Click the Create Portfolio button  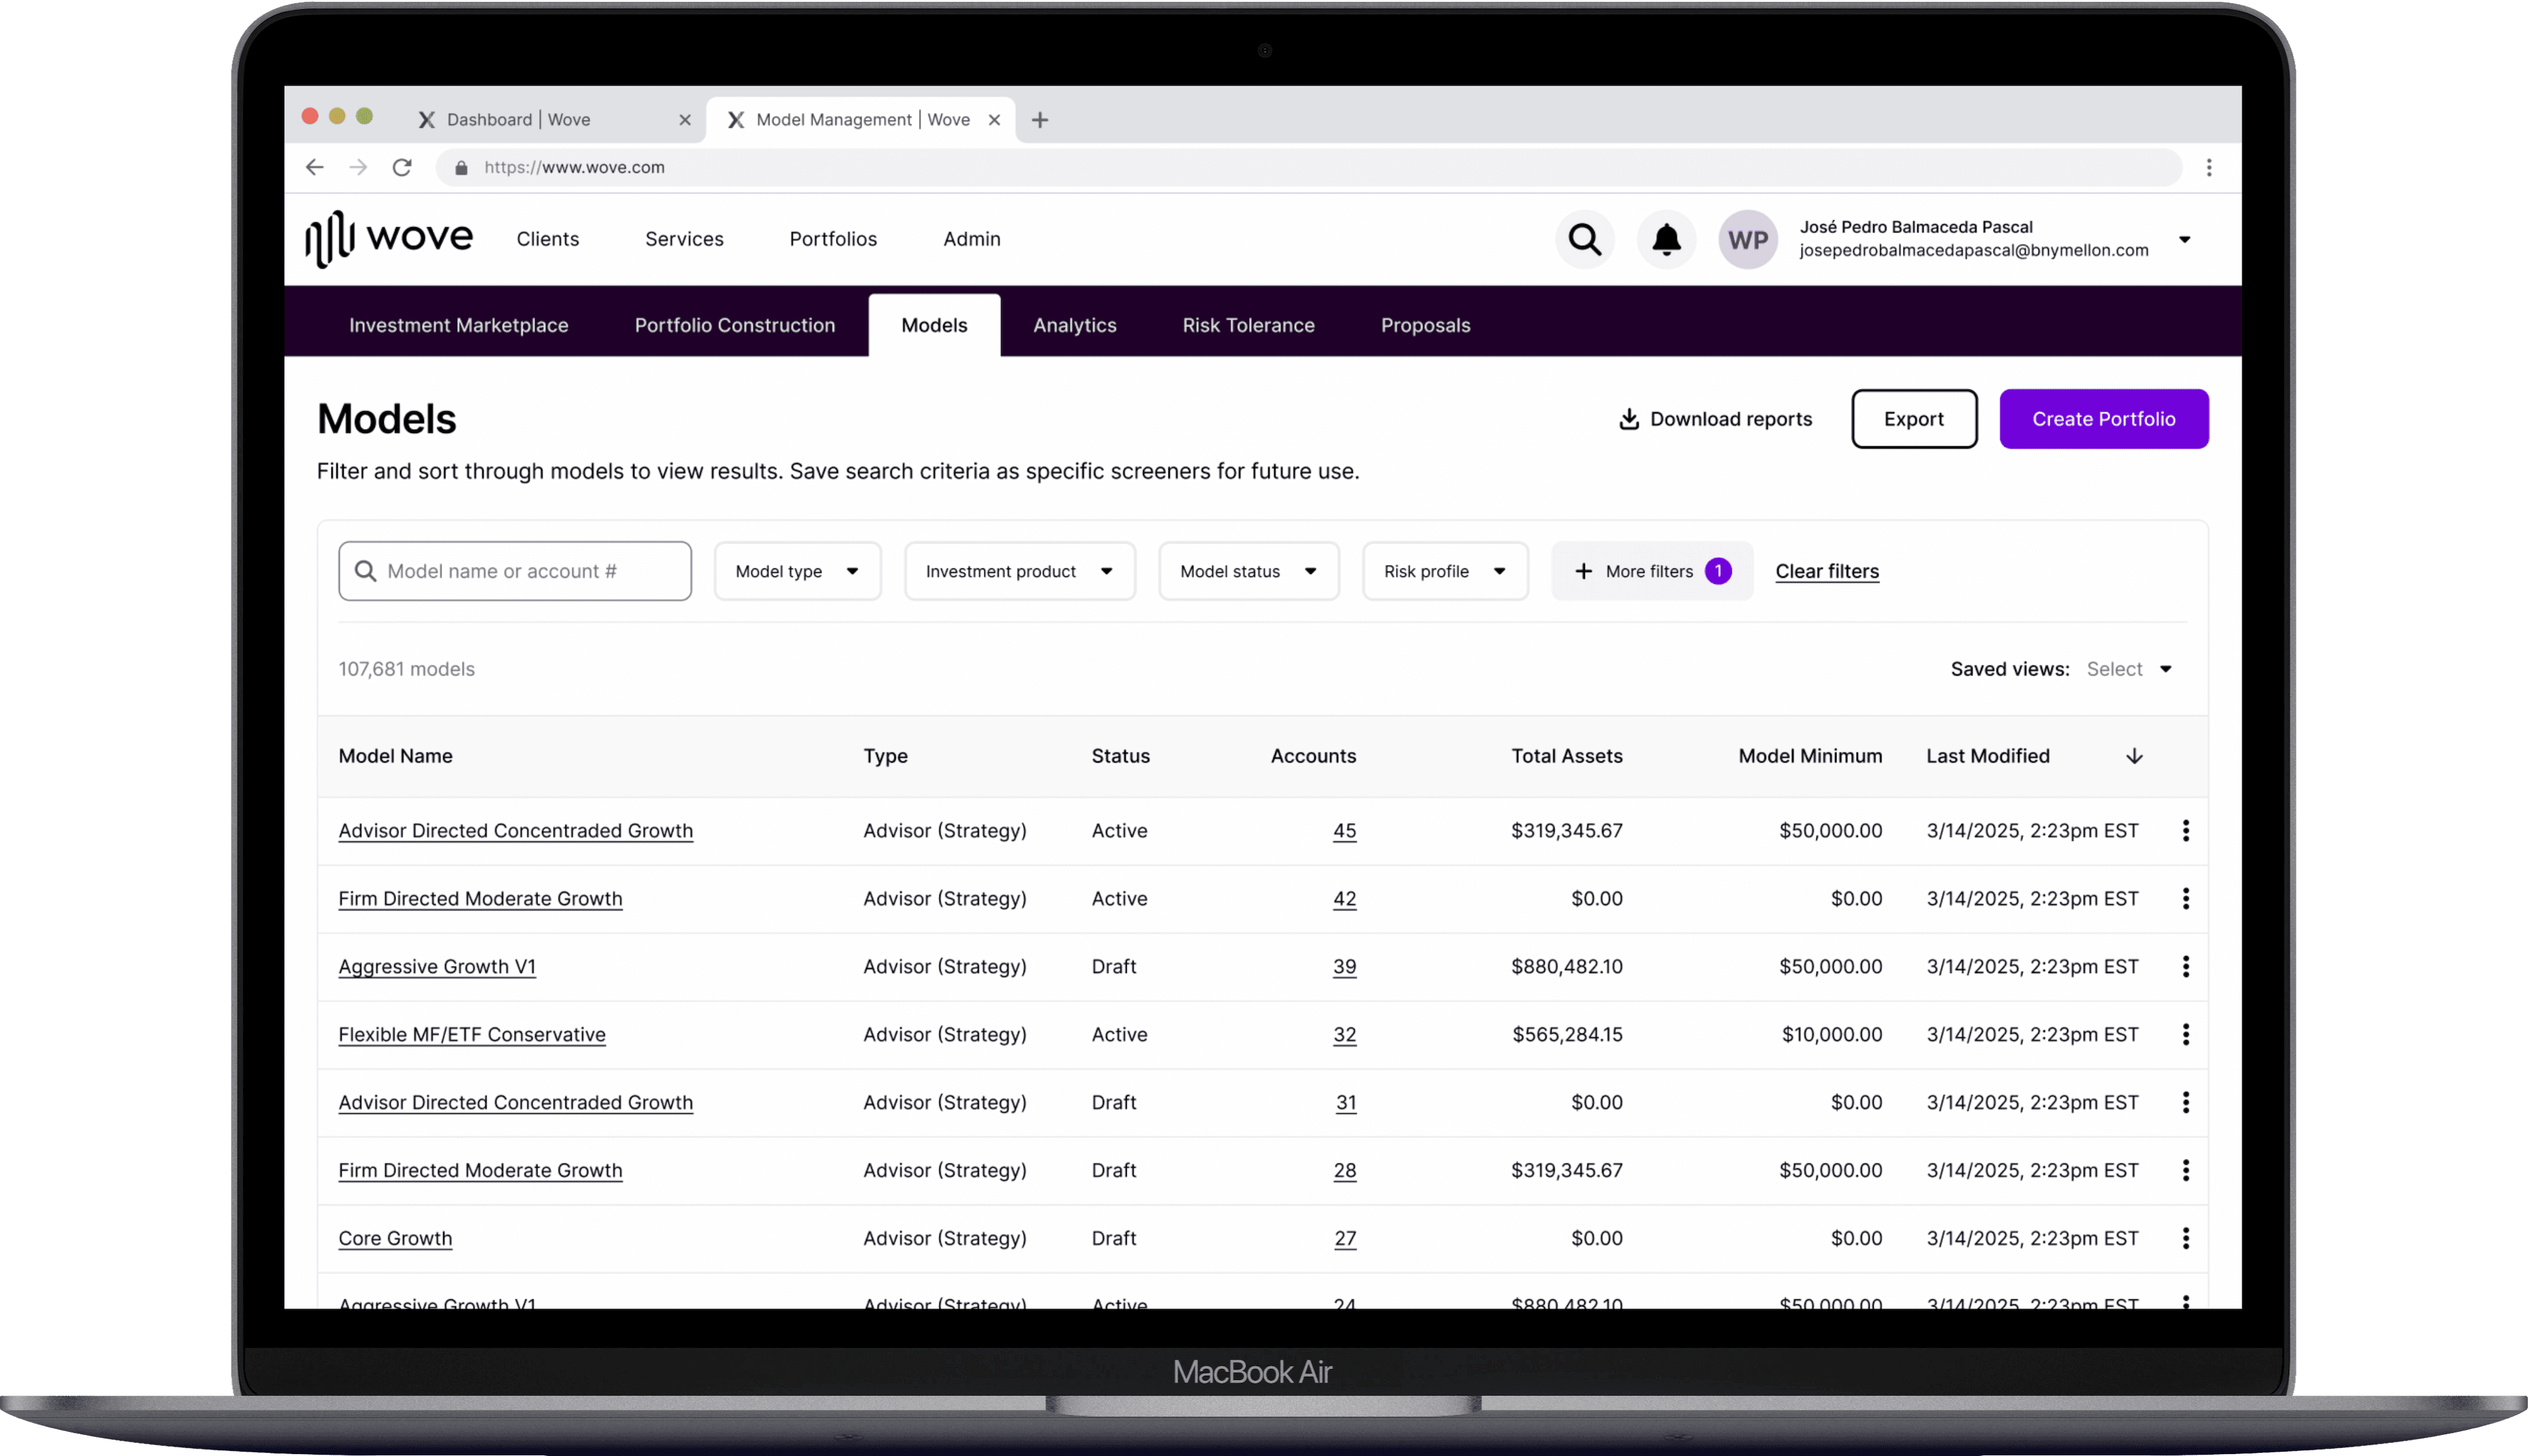[x=2103, y=419]
